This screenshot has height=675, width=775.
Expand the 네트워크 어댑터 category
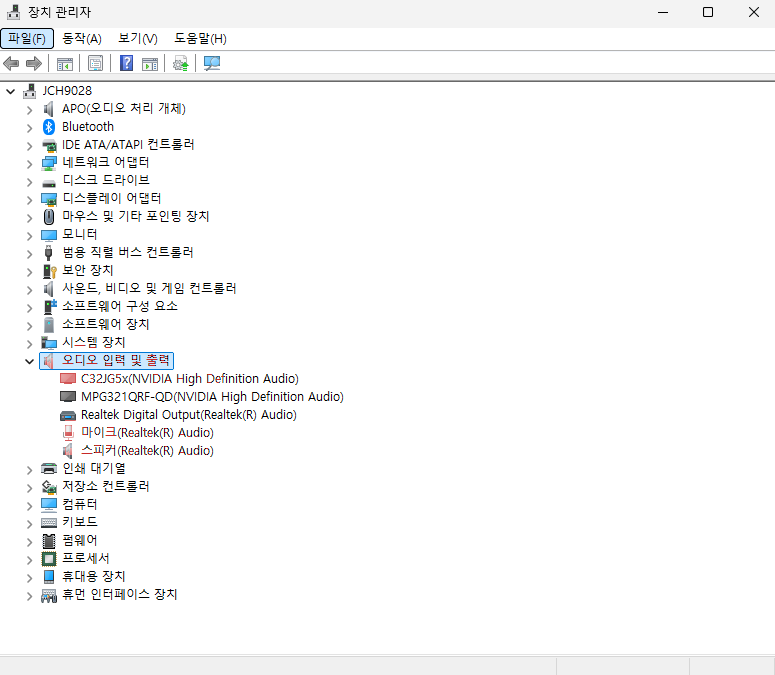click(30, 164)
